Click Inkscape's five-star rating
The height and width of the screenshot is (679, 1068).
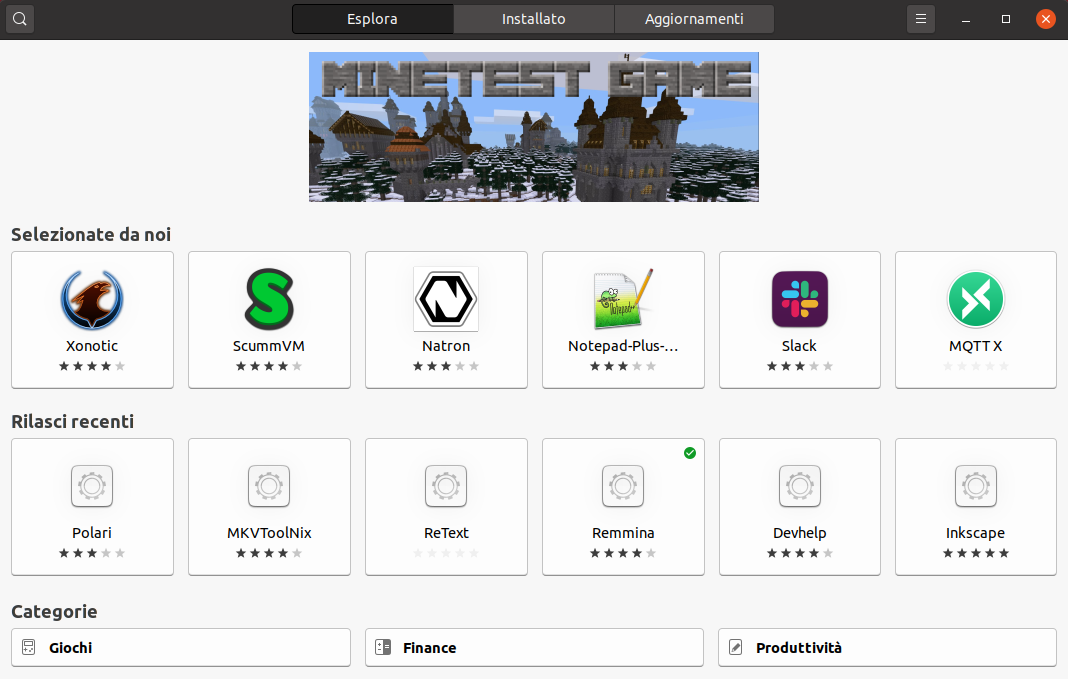[975, 553]
